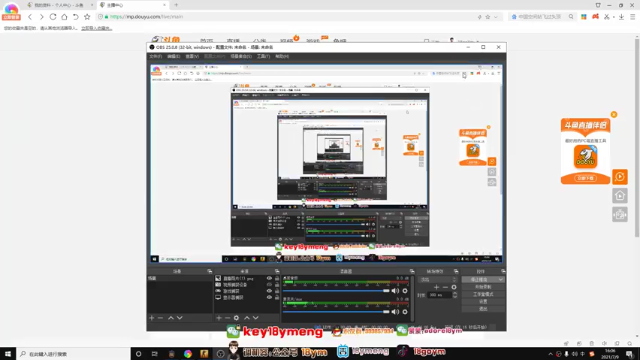Open OBS Scene Collection menu
The width and height of the screenshot is (640, 360).
[241, 56]
